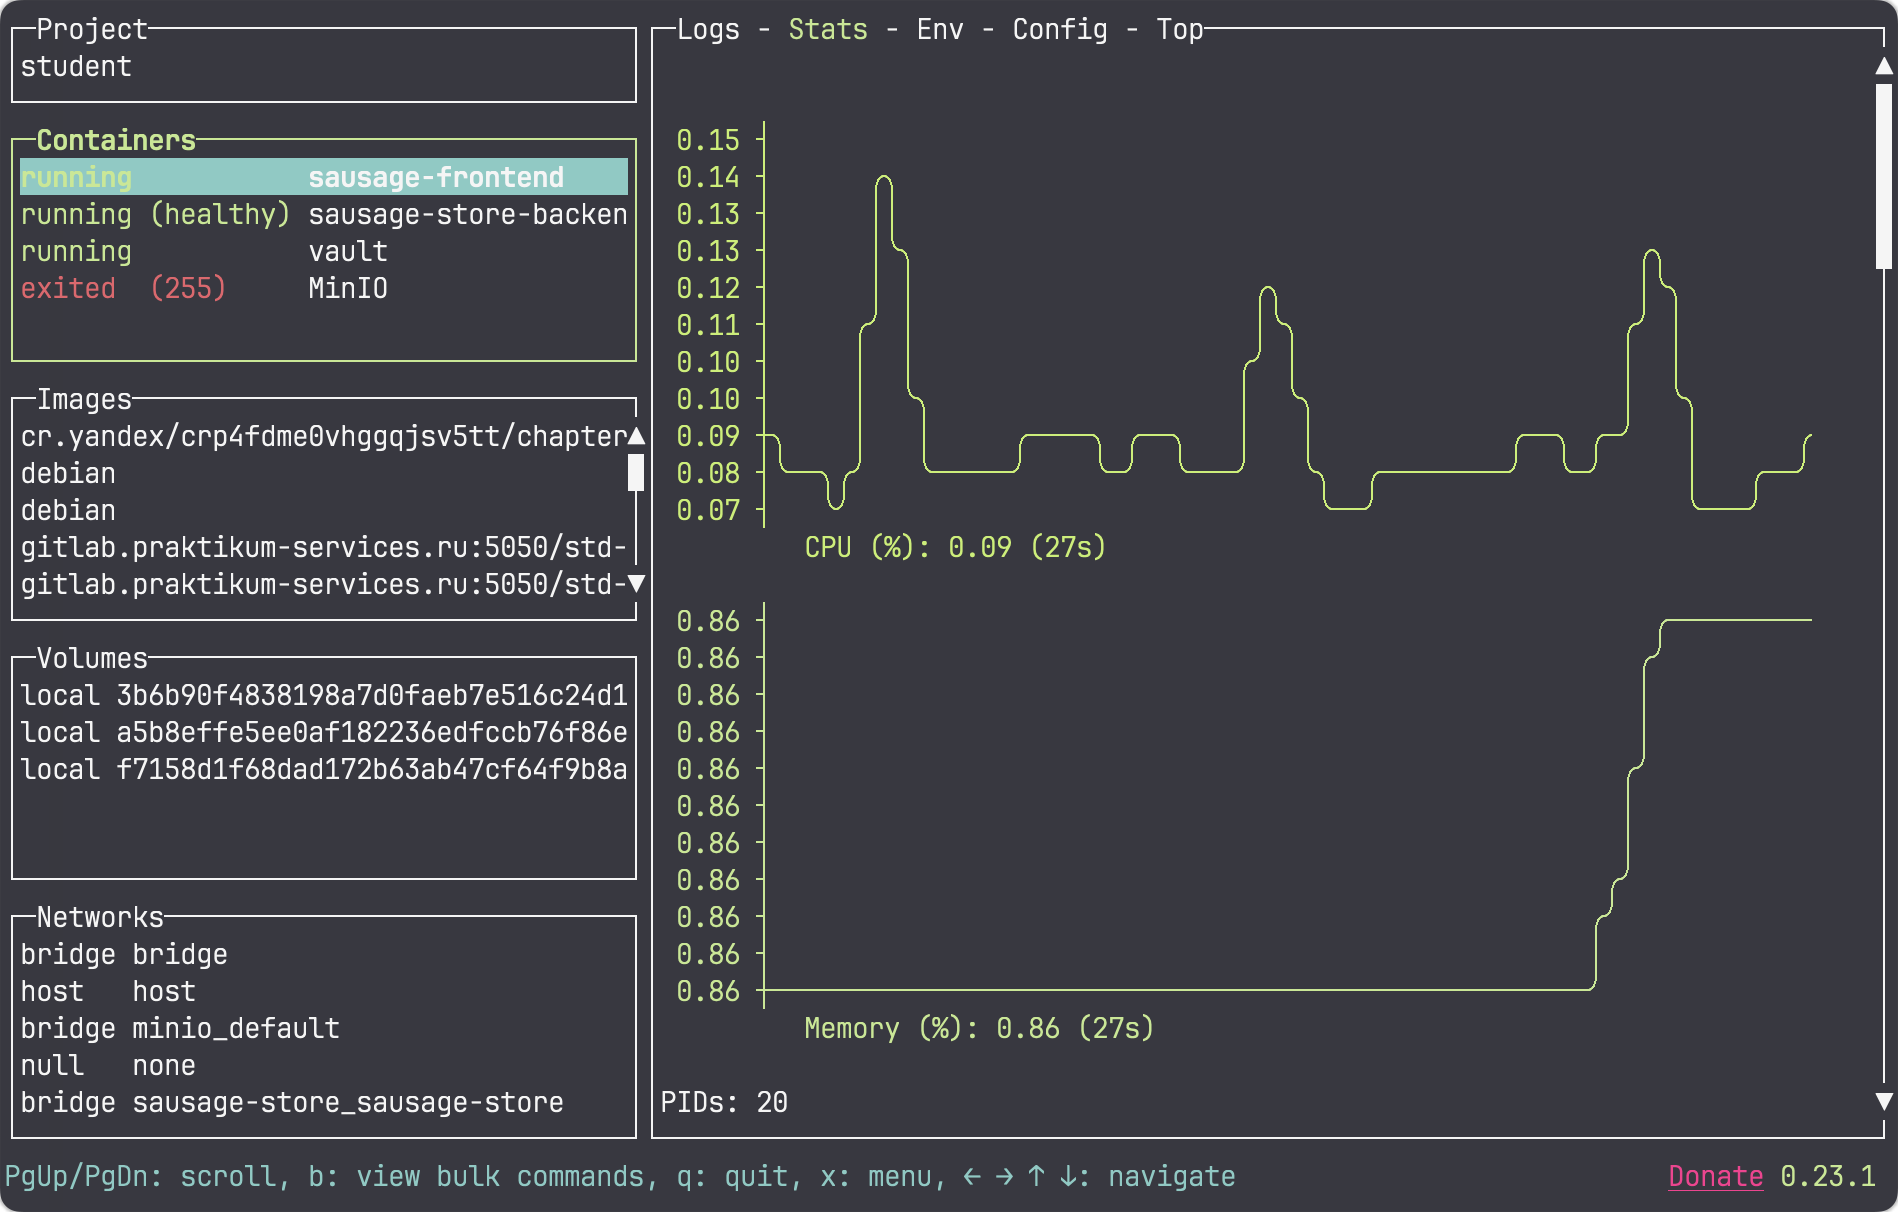The image size is (1898, 1212).
Task: Switch to the Logs tab
Action: click(708, 30)
